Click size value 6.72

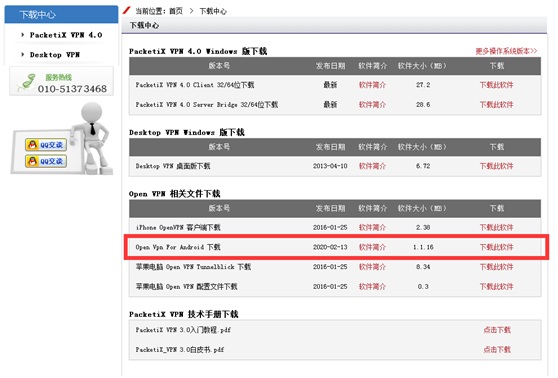423,166
